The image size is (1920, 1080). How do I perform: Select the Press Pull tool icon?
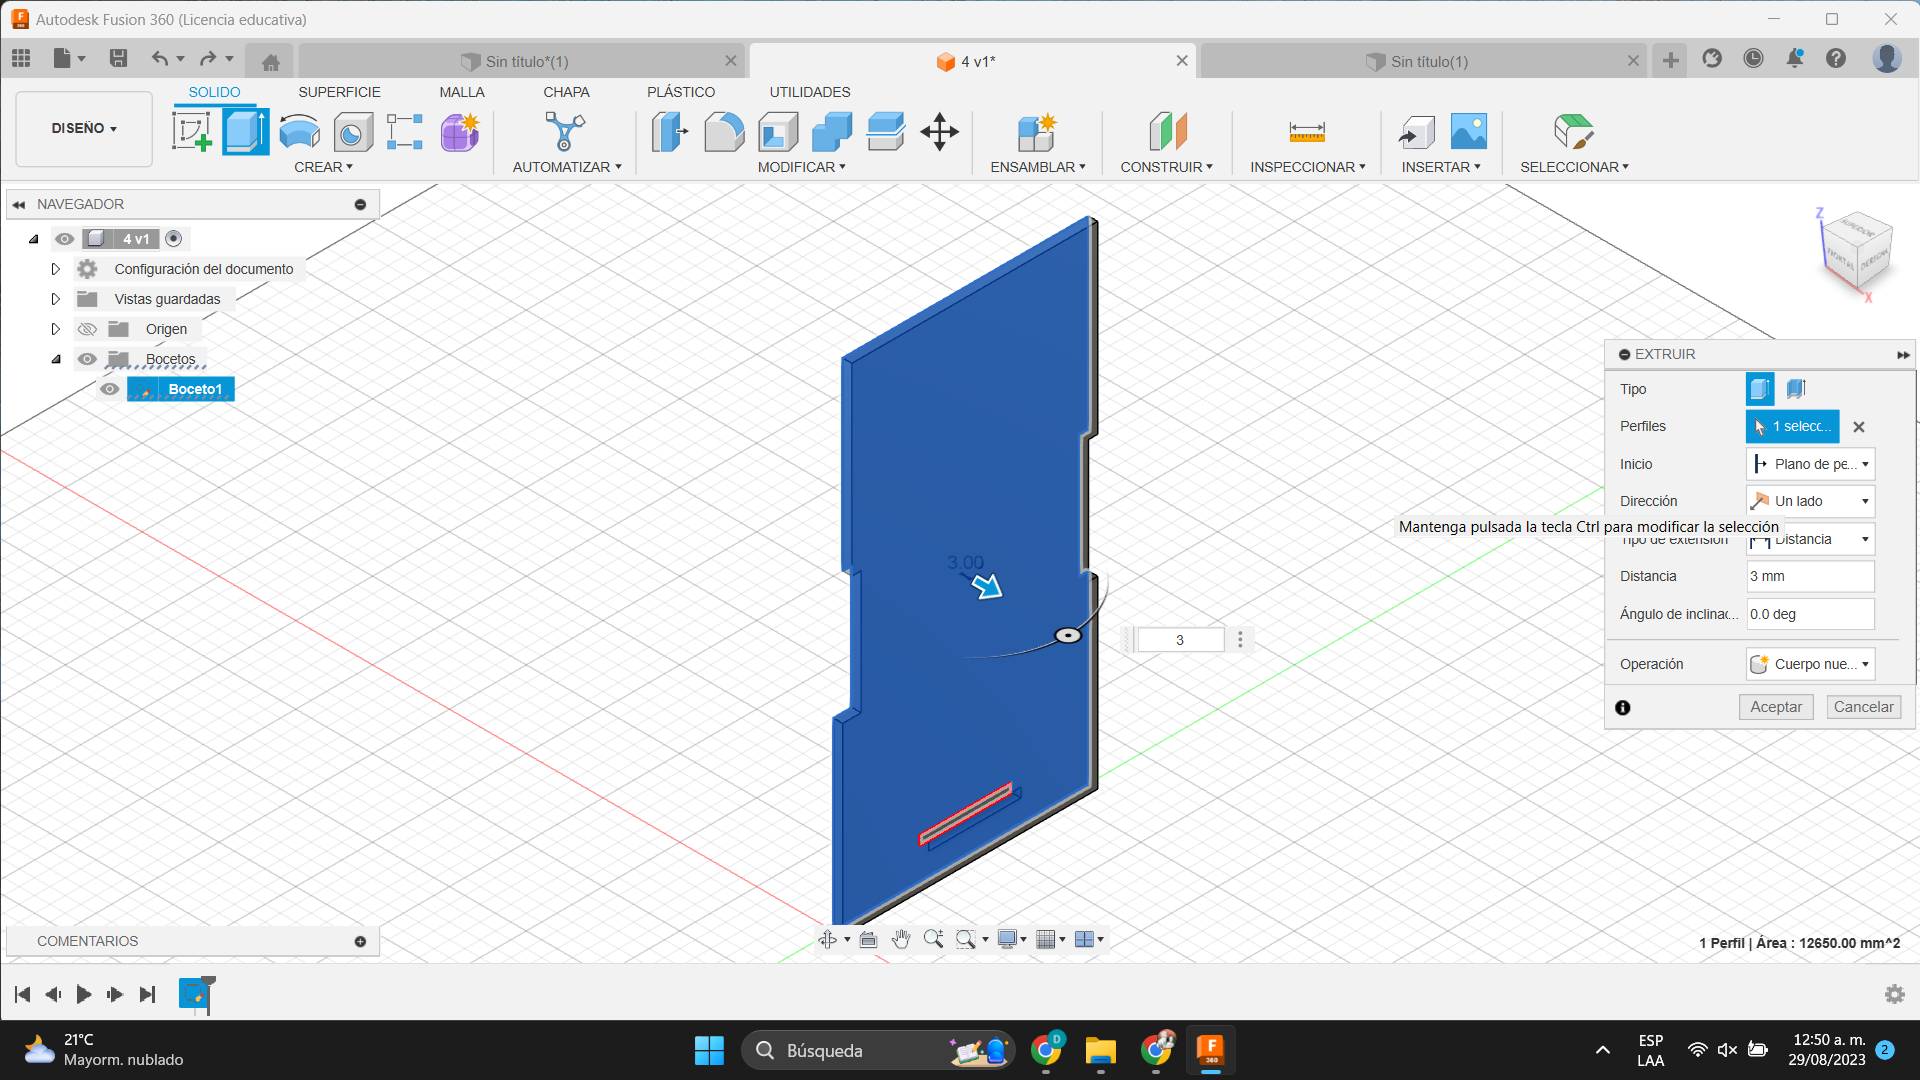(x=670, y=132)
